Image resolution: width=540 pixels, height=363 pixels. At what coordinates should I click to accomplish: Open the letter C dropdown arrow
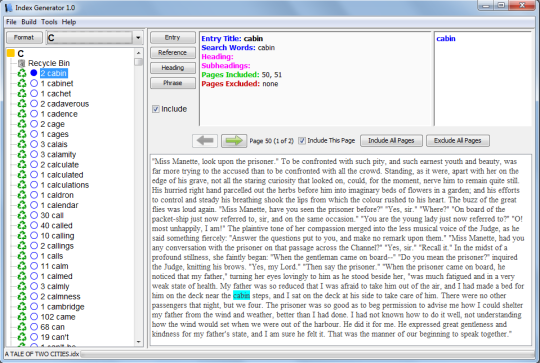[138, 38]
